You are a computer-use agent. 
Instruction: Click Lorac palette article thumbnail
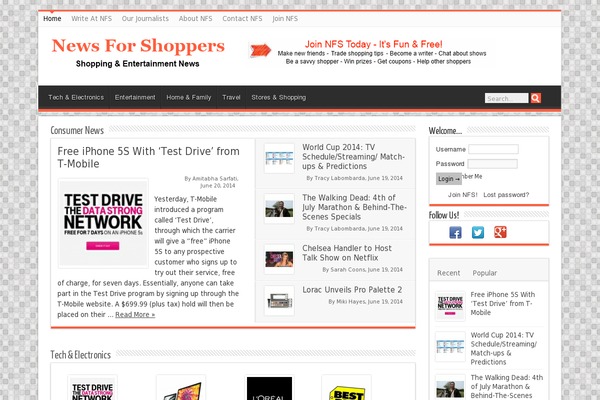coord(279,300)
